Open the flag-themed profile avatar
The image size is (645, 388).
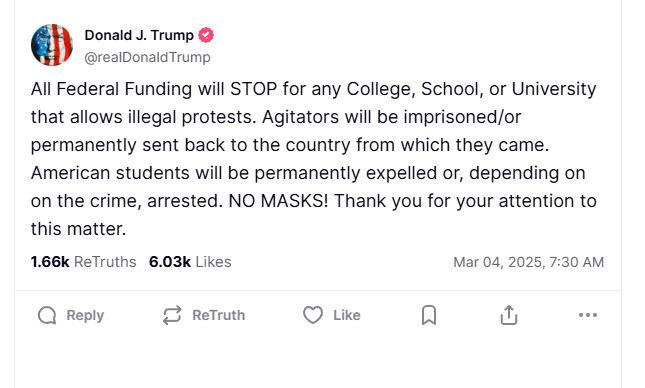point(52,45)
